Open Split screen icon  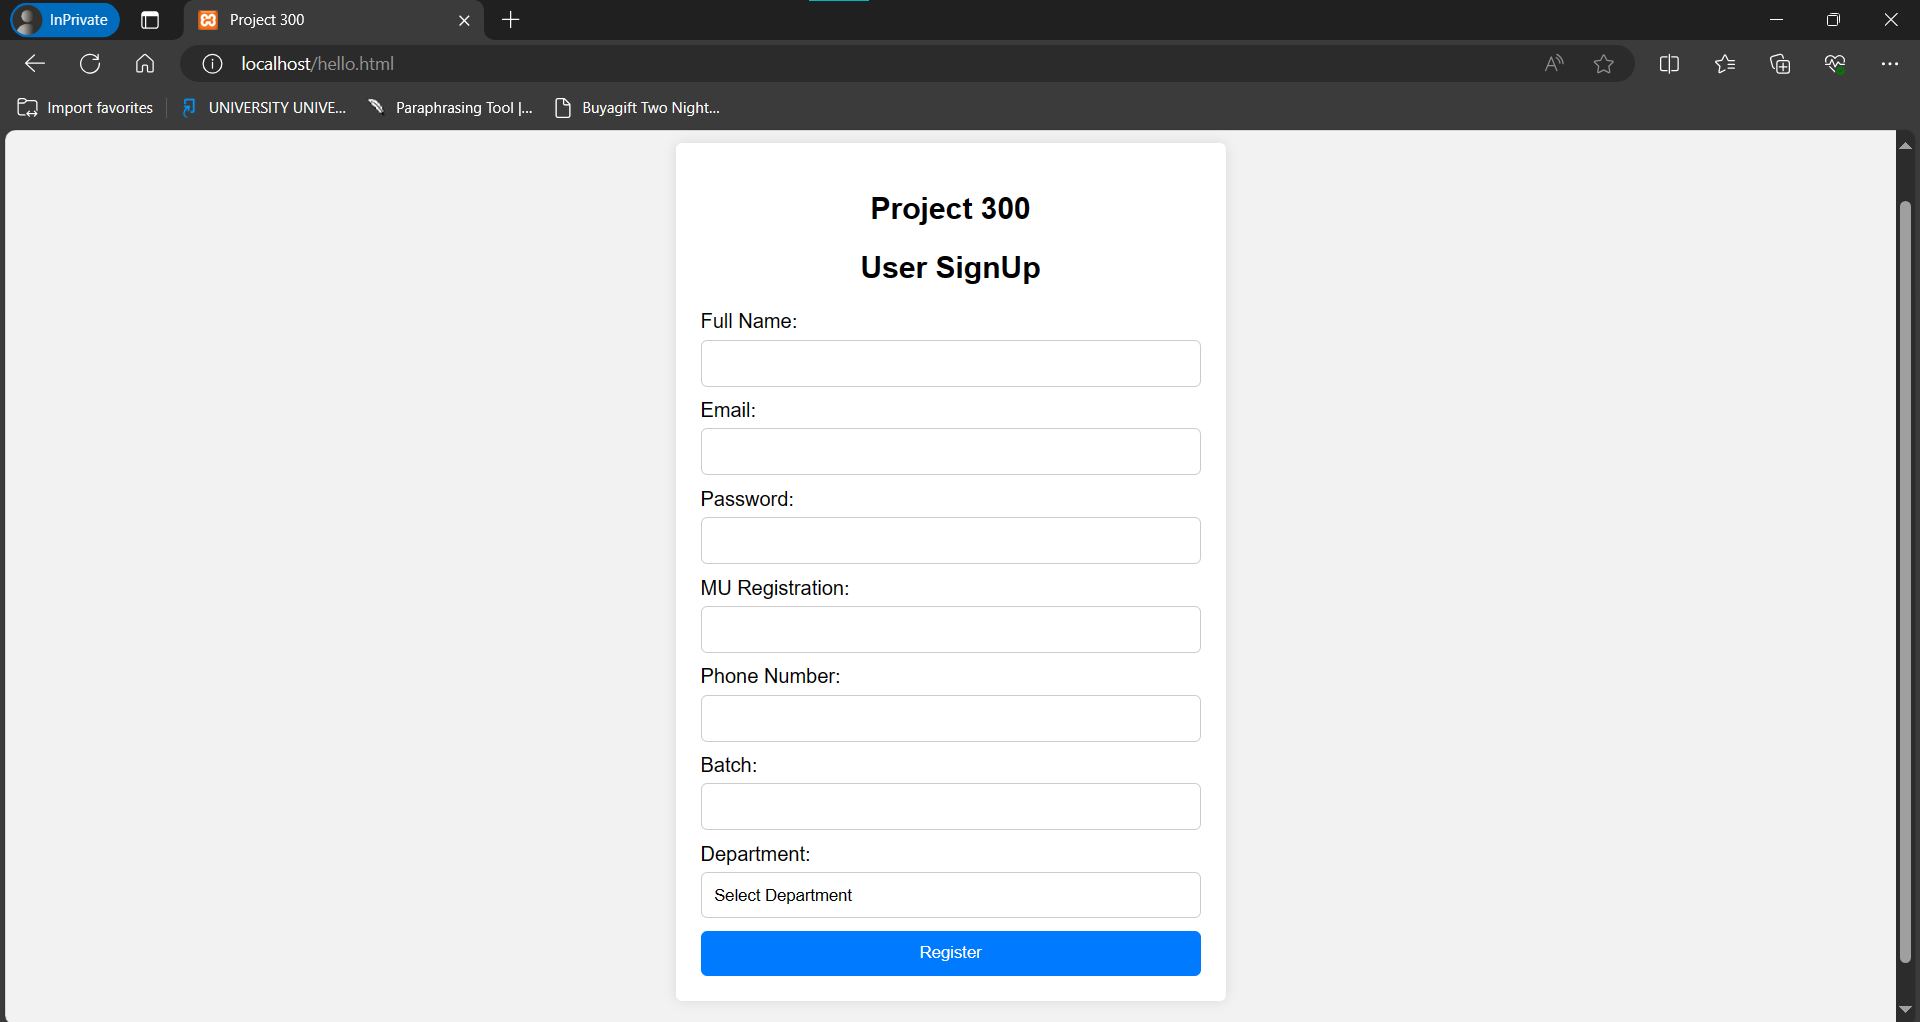1669,64
